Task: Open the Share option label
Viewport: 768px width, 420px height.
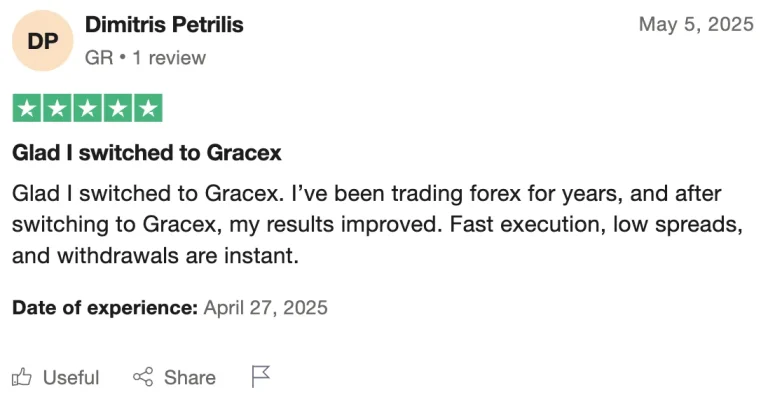Action: tap(190, 378)
